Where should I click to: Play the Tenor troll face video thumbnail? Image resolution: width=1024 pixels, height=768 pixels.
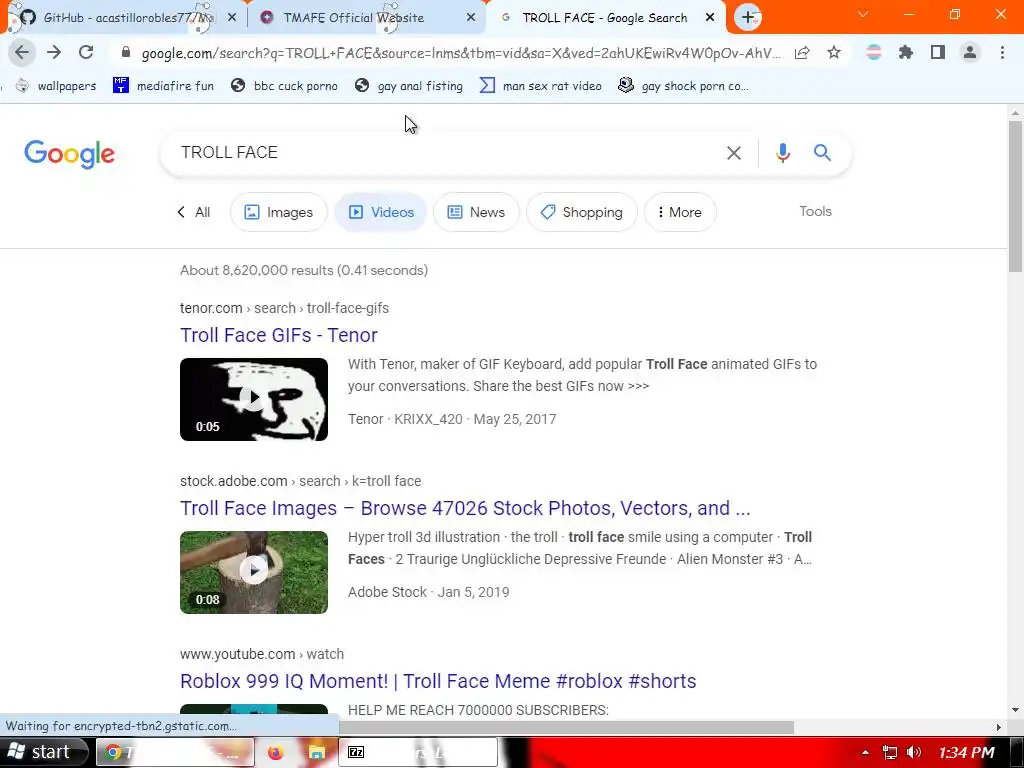(x=254, y=399)
